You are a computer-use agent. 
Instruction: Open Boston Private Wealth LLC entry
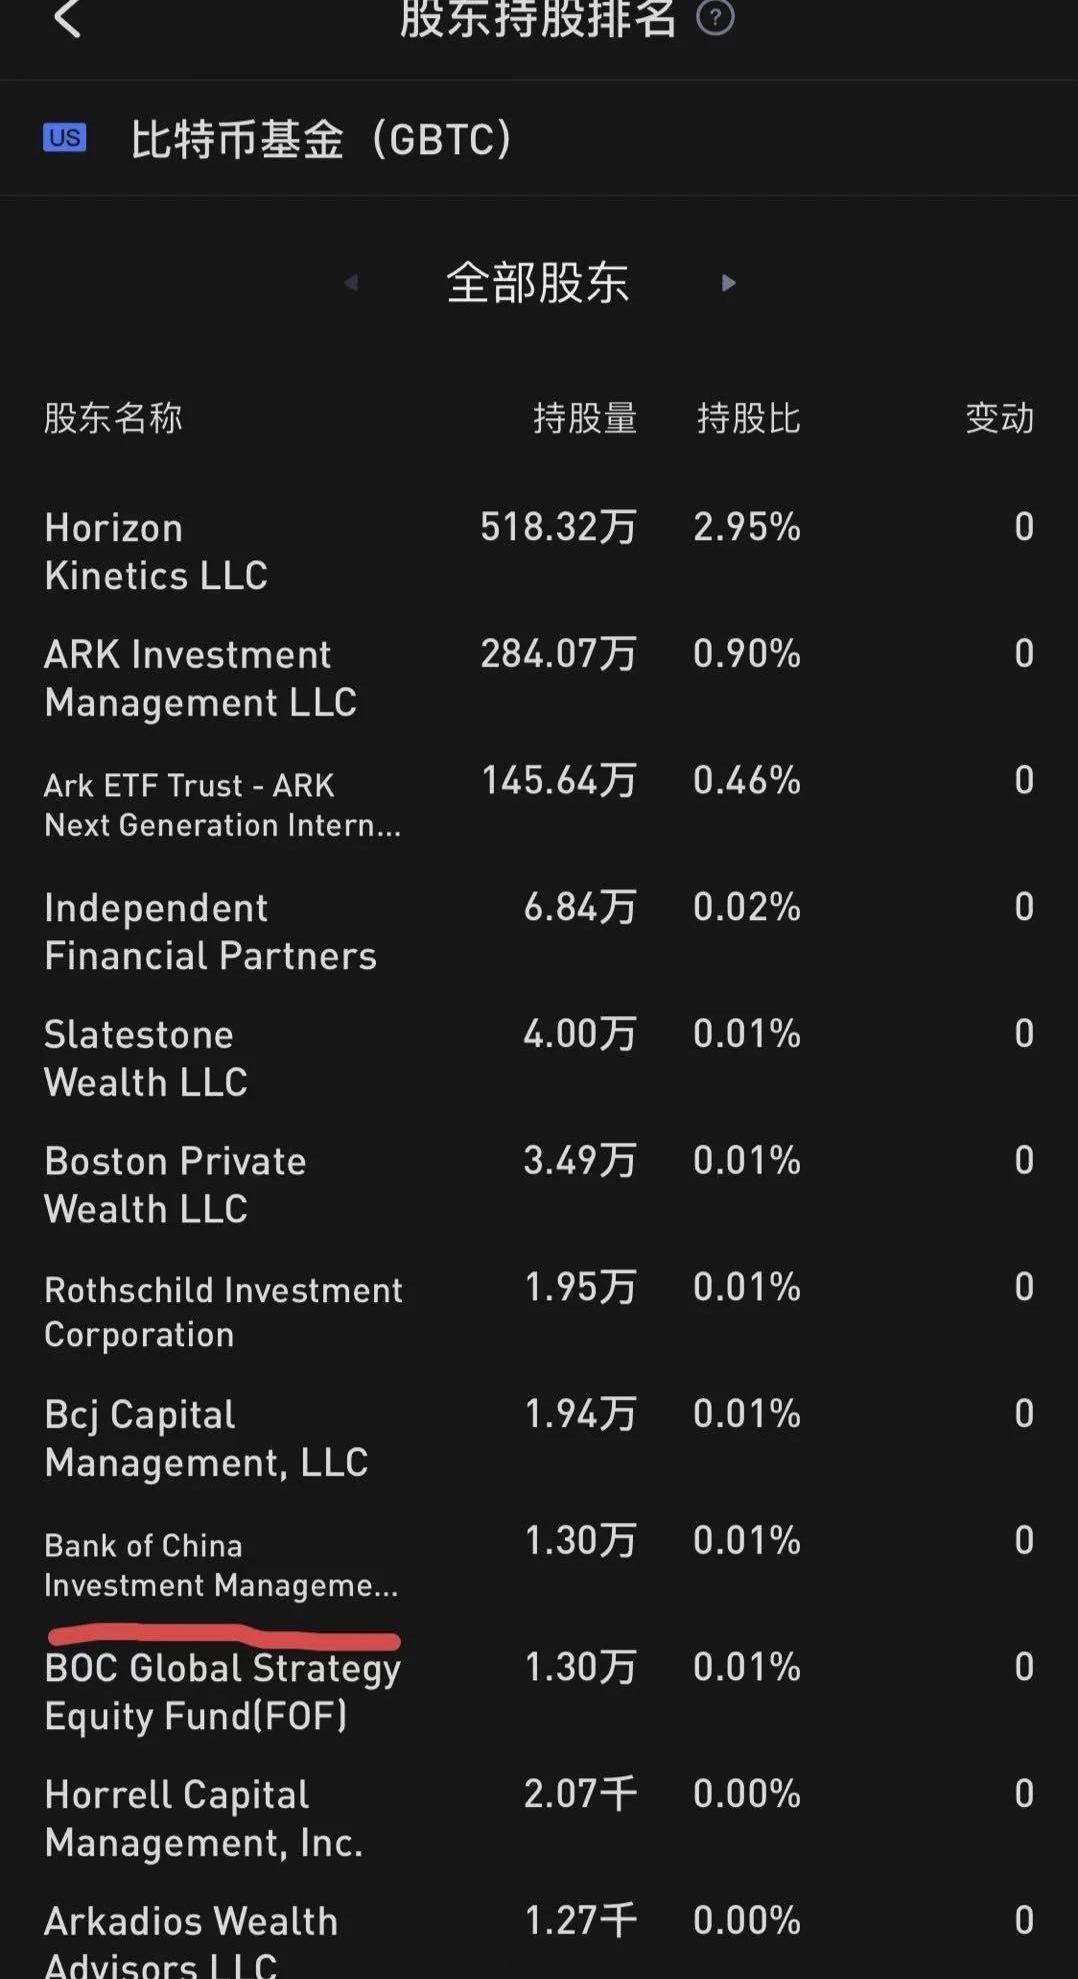tap(175, 1185)
